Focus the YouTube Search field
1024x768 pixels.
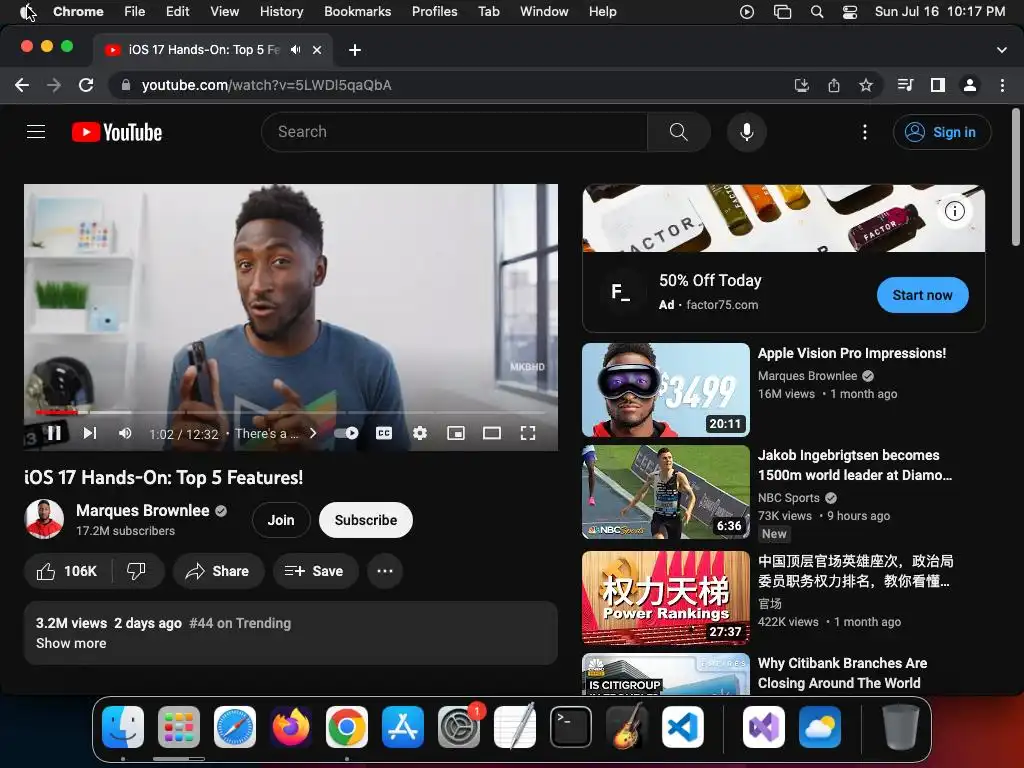455,132
